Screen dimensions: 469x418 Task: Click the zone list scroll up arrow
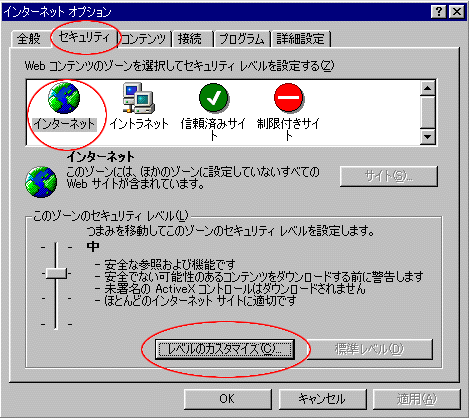tap(427, 89)
